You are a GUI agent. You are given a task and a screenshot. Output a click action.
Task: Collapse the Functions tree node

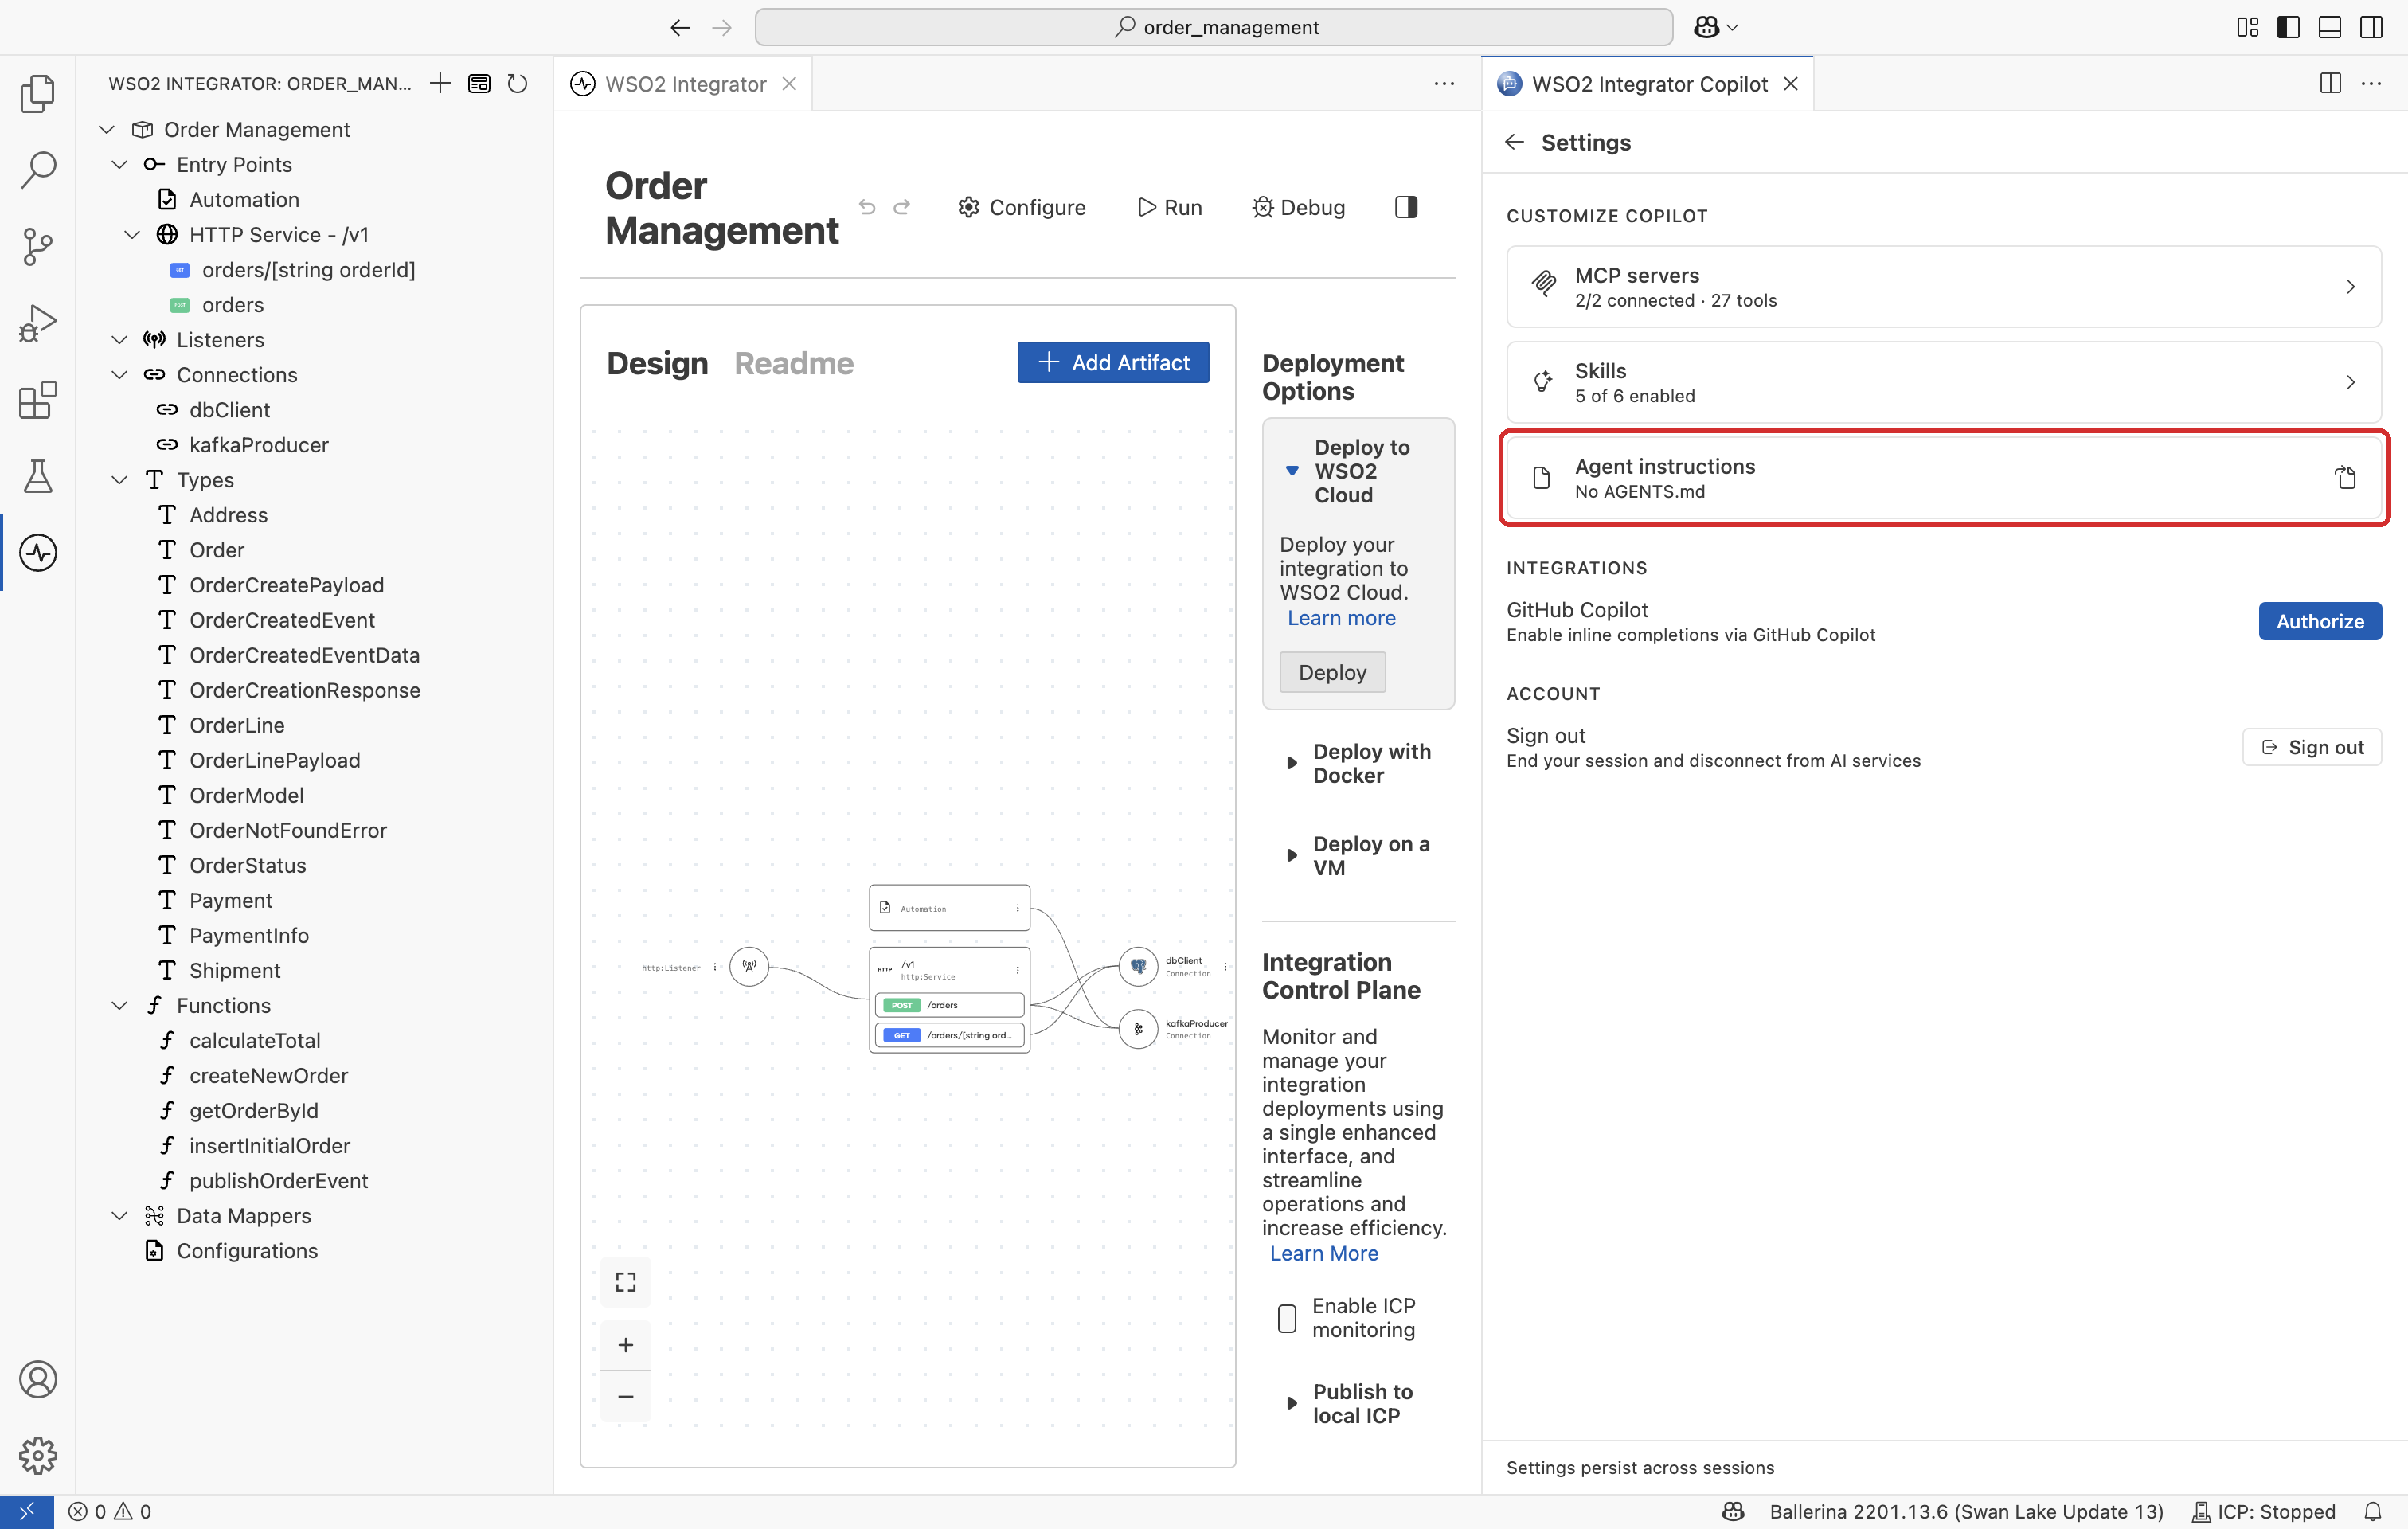120,1005
